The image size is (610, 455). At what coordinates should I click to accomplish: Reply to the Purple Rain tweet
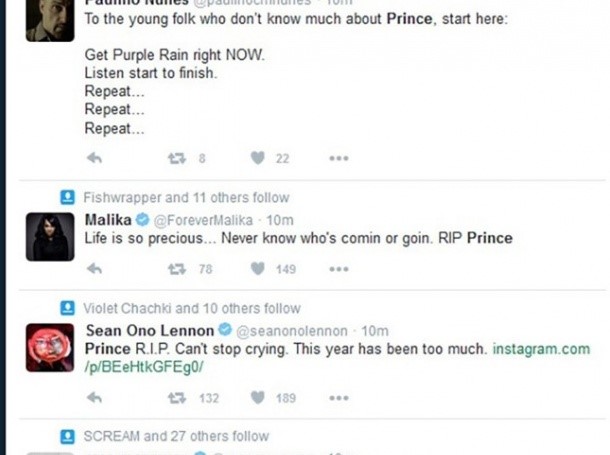(x=94, y=158)
